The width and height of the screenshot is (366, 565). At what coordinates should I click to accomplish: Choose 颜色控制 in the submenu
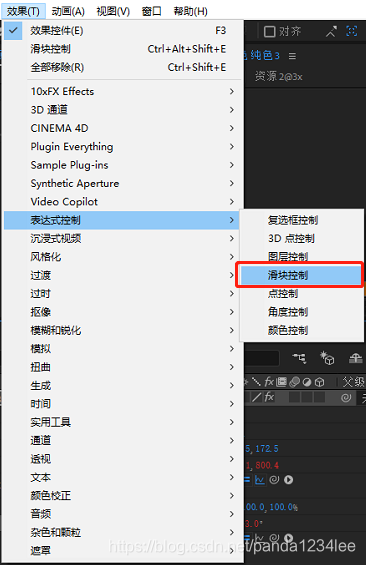(302, 330)
